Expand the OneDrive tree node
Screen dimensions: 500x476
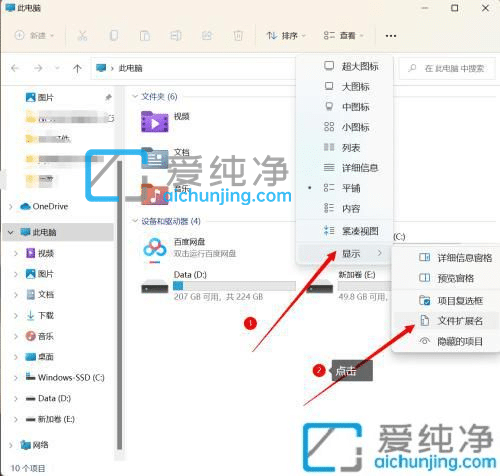(x=11, y=207)
